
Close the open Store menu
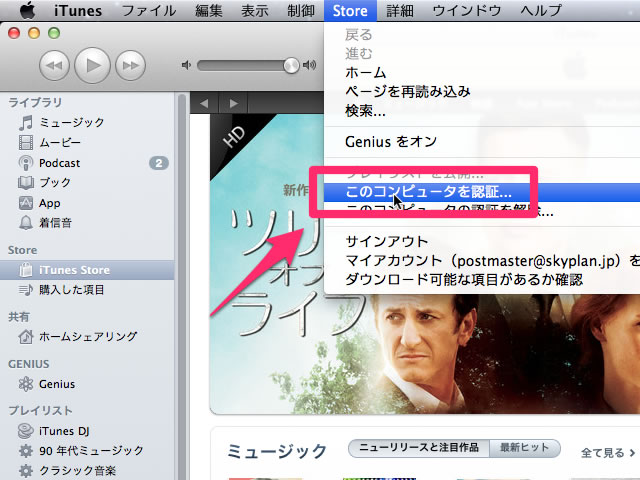350,11
